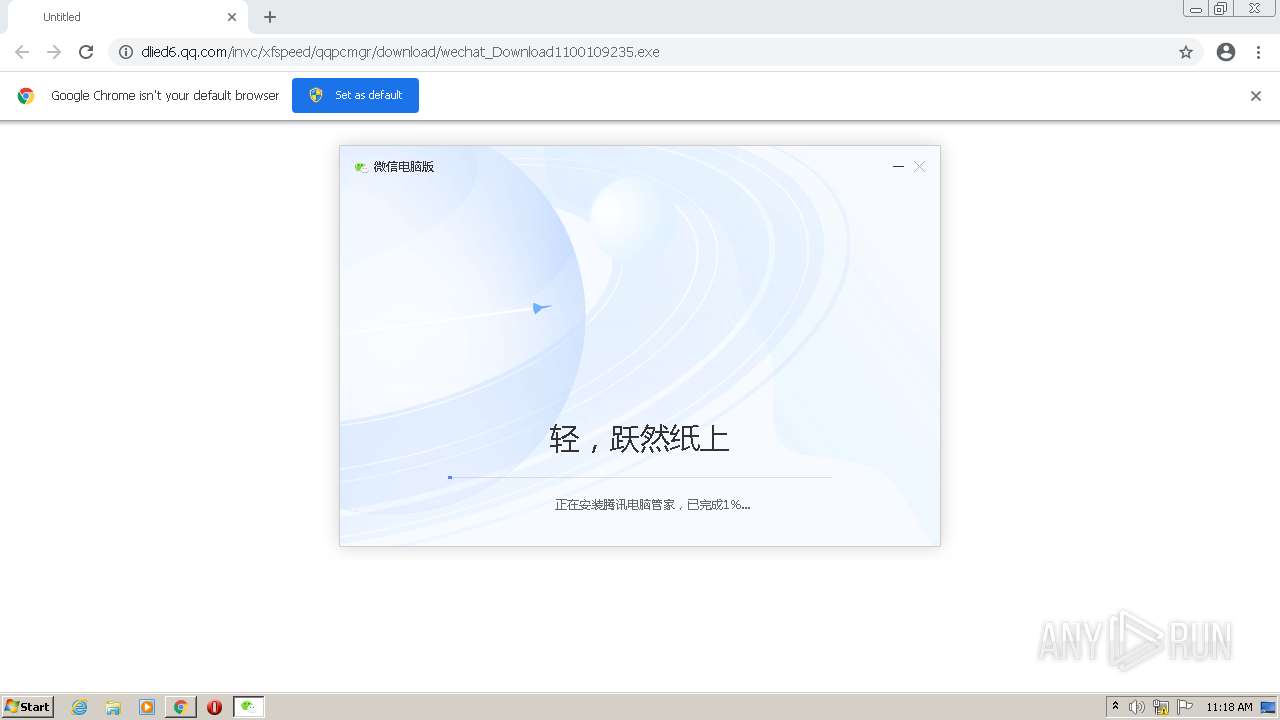
Task: Dismiss the default browser notification bar
Action: pyautogui.click(x=1256, y=96)
